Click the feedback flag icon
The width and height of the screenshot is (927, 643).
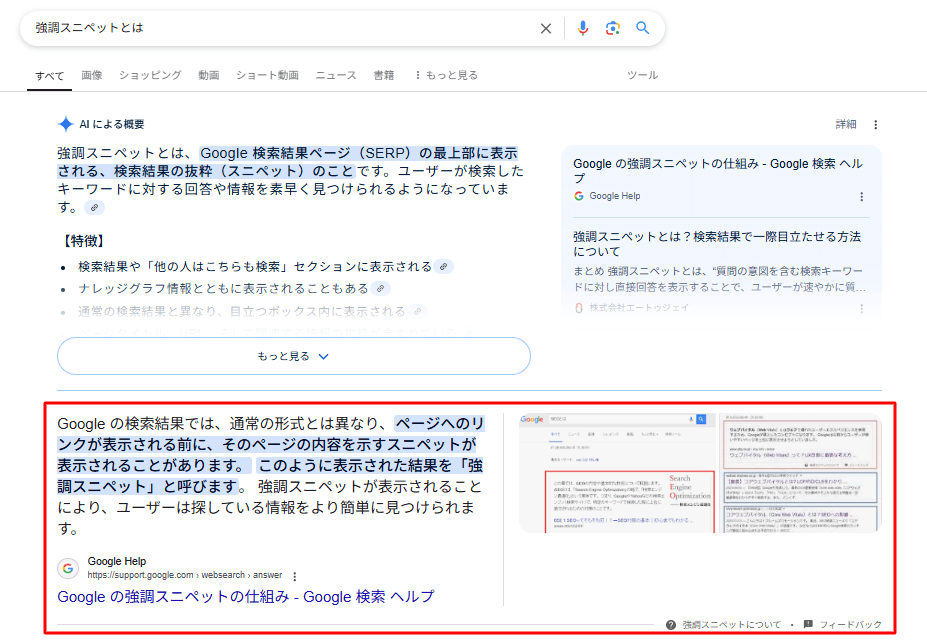[x=808, y=624]
